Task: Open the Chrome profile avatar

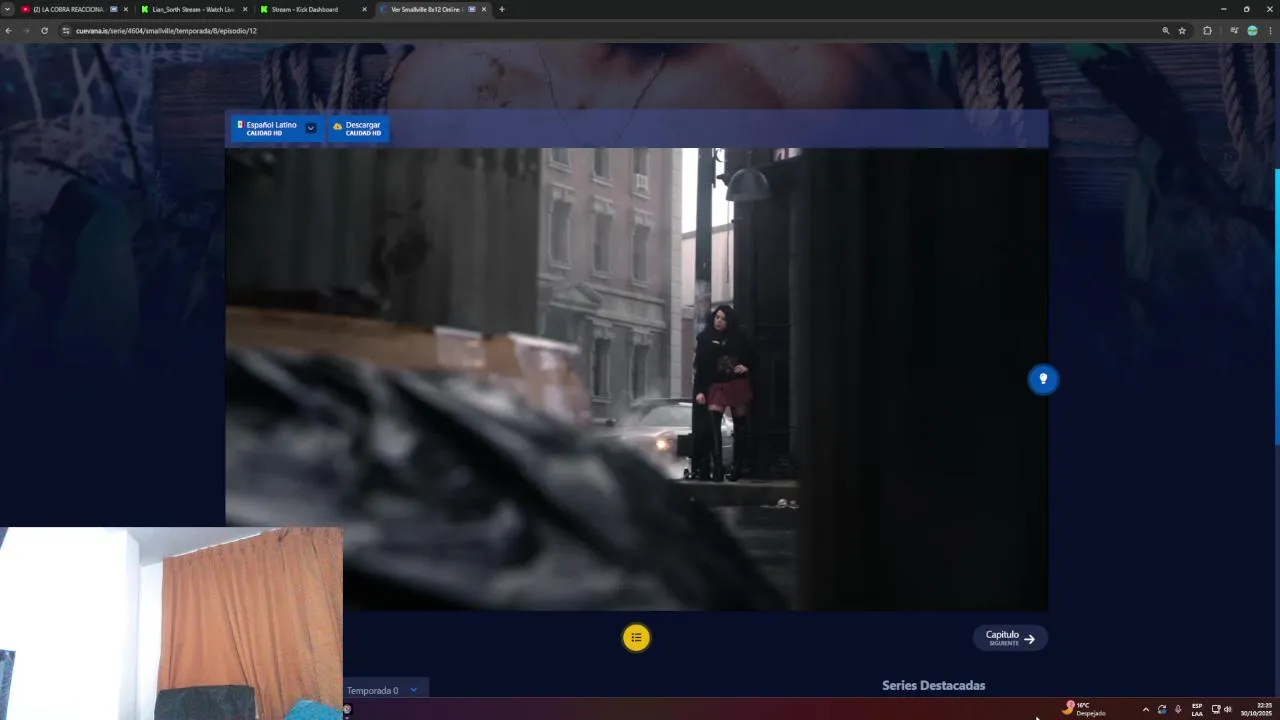Action: pyautogui.click(x=1252, y=31)
